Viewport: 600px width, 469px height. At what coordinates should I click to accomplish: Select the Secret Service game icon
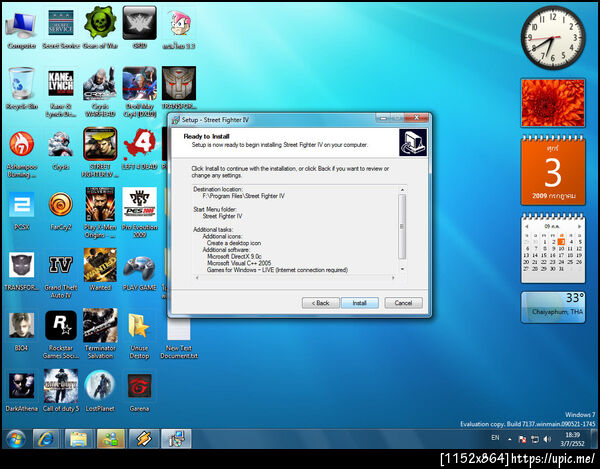61,30
